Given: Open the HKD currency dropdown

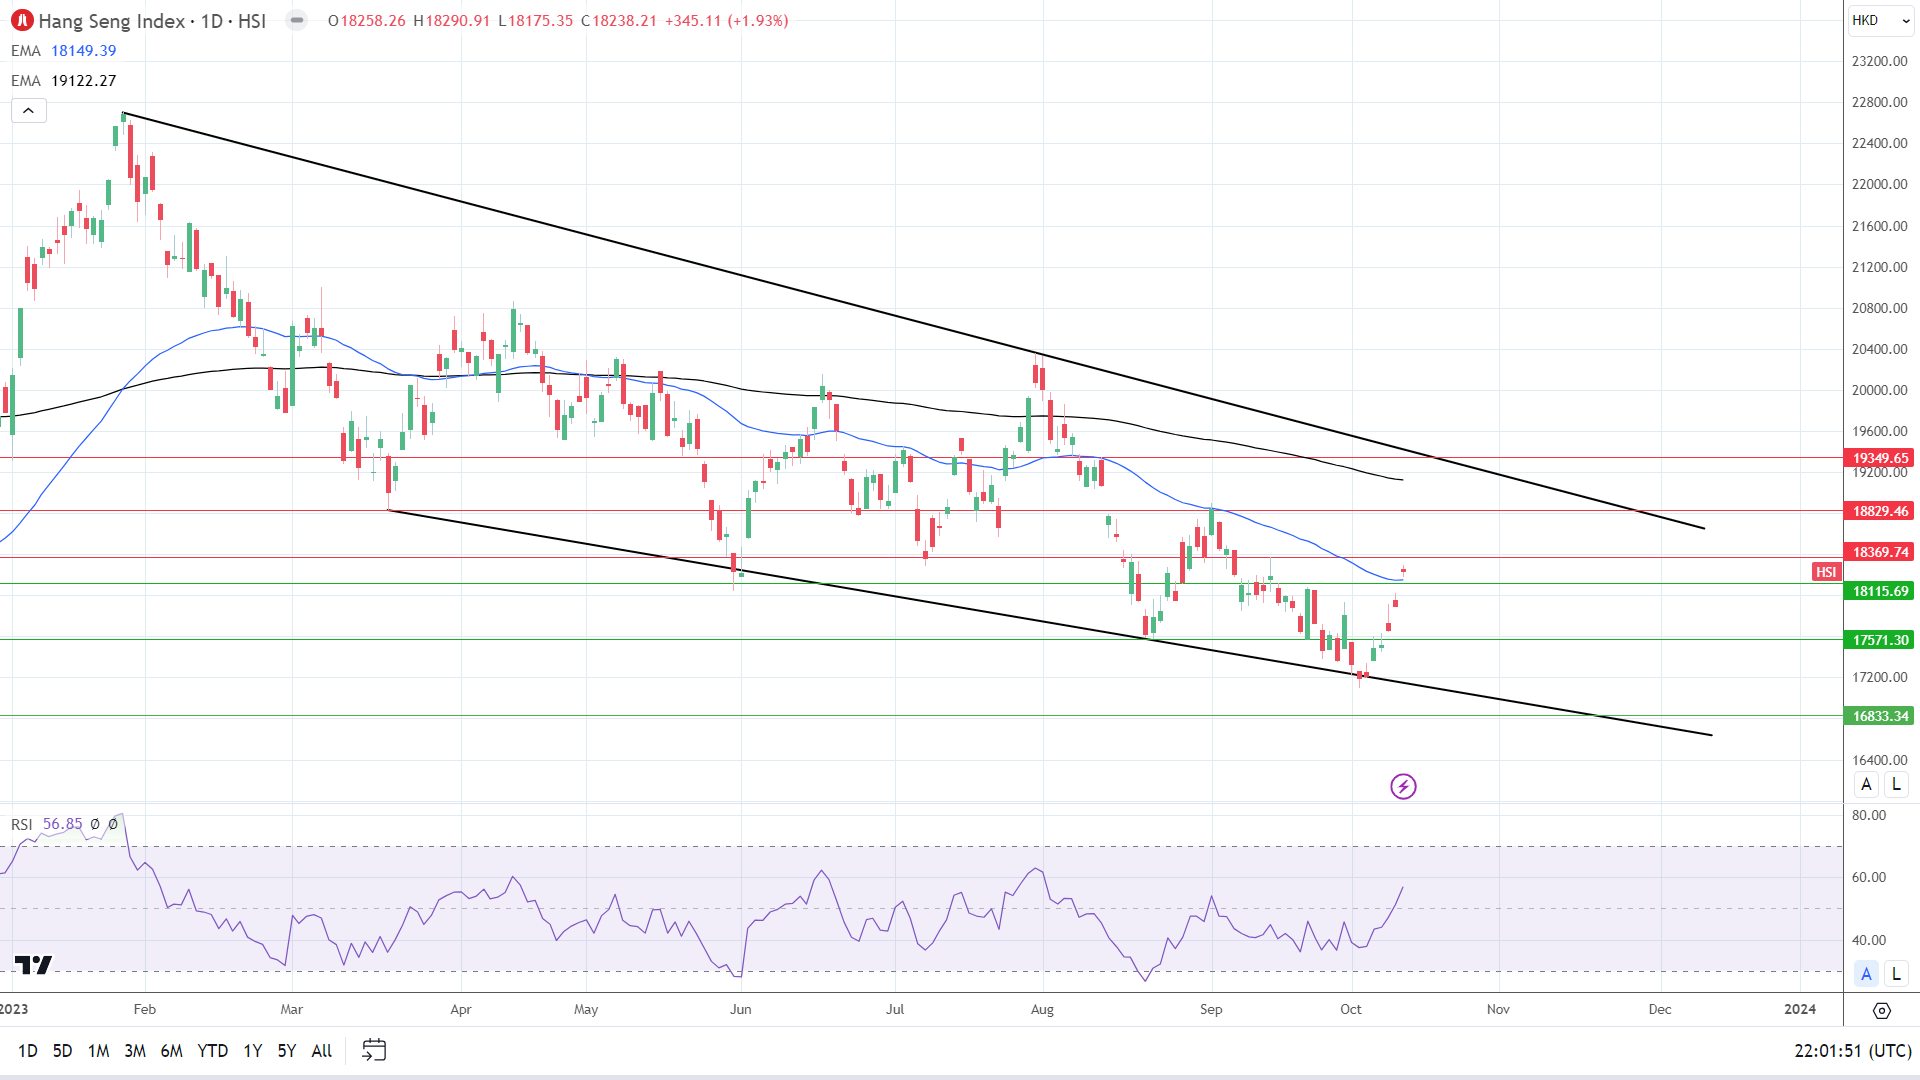Looking at the screenshot, I should click(x=1880, y=20).
